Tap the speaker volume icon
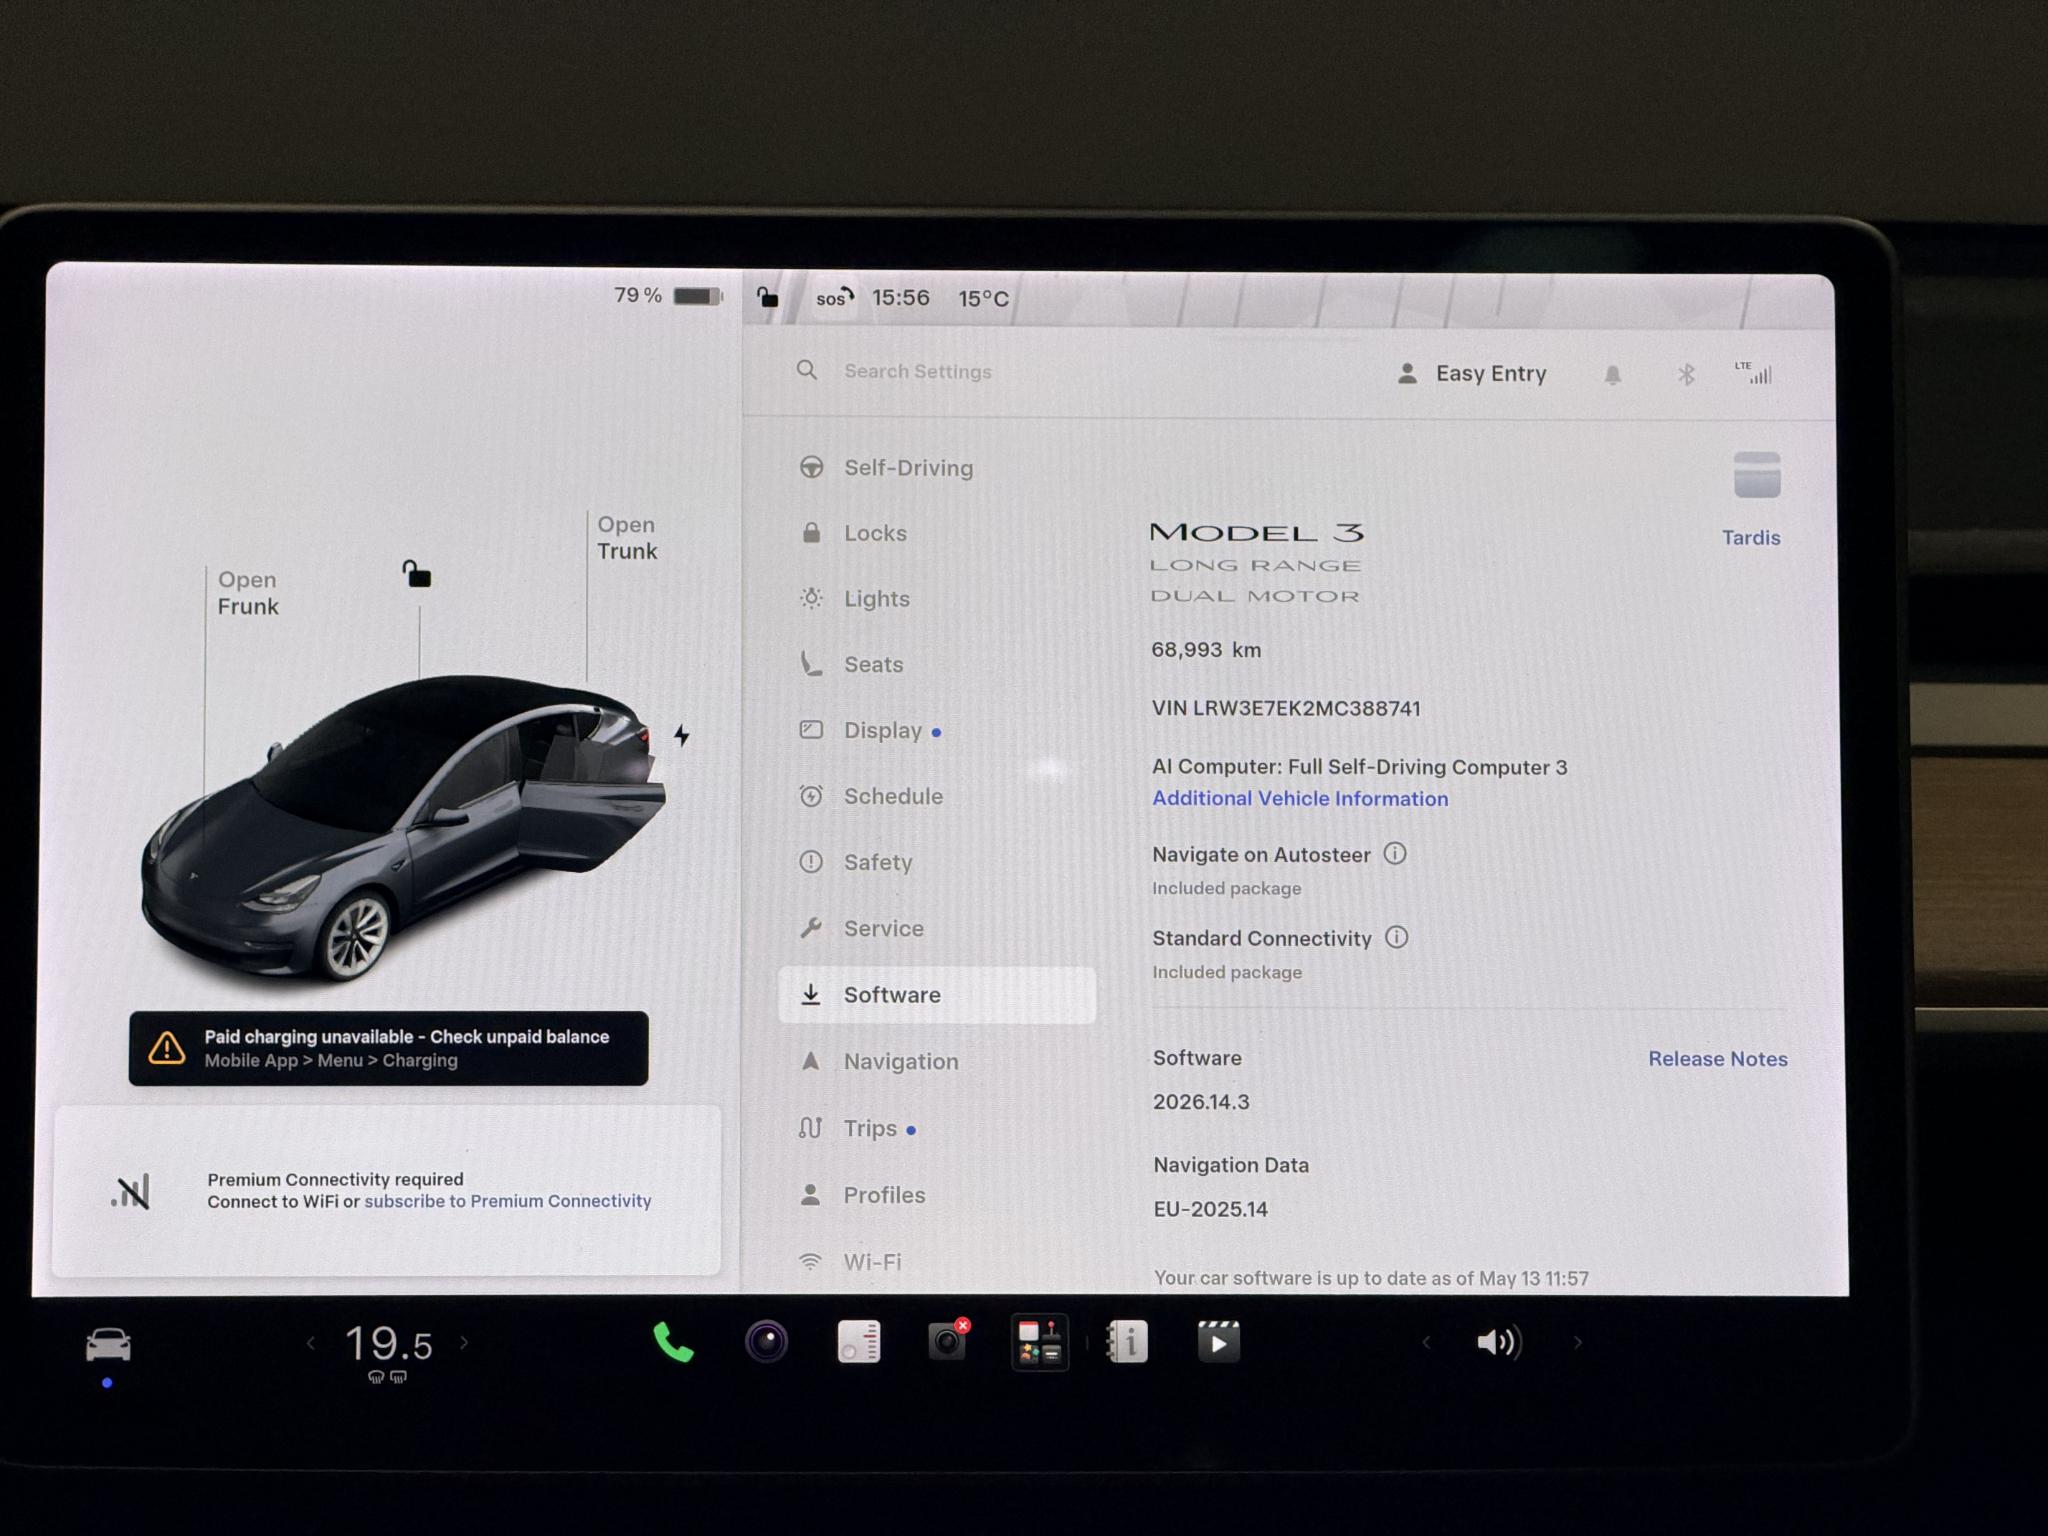Image resolution: width=2048 pixels, height=1536 pixels. [1499, 1342]
